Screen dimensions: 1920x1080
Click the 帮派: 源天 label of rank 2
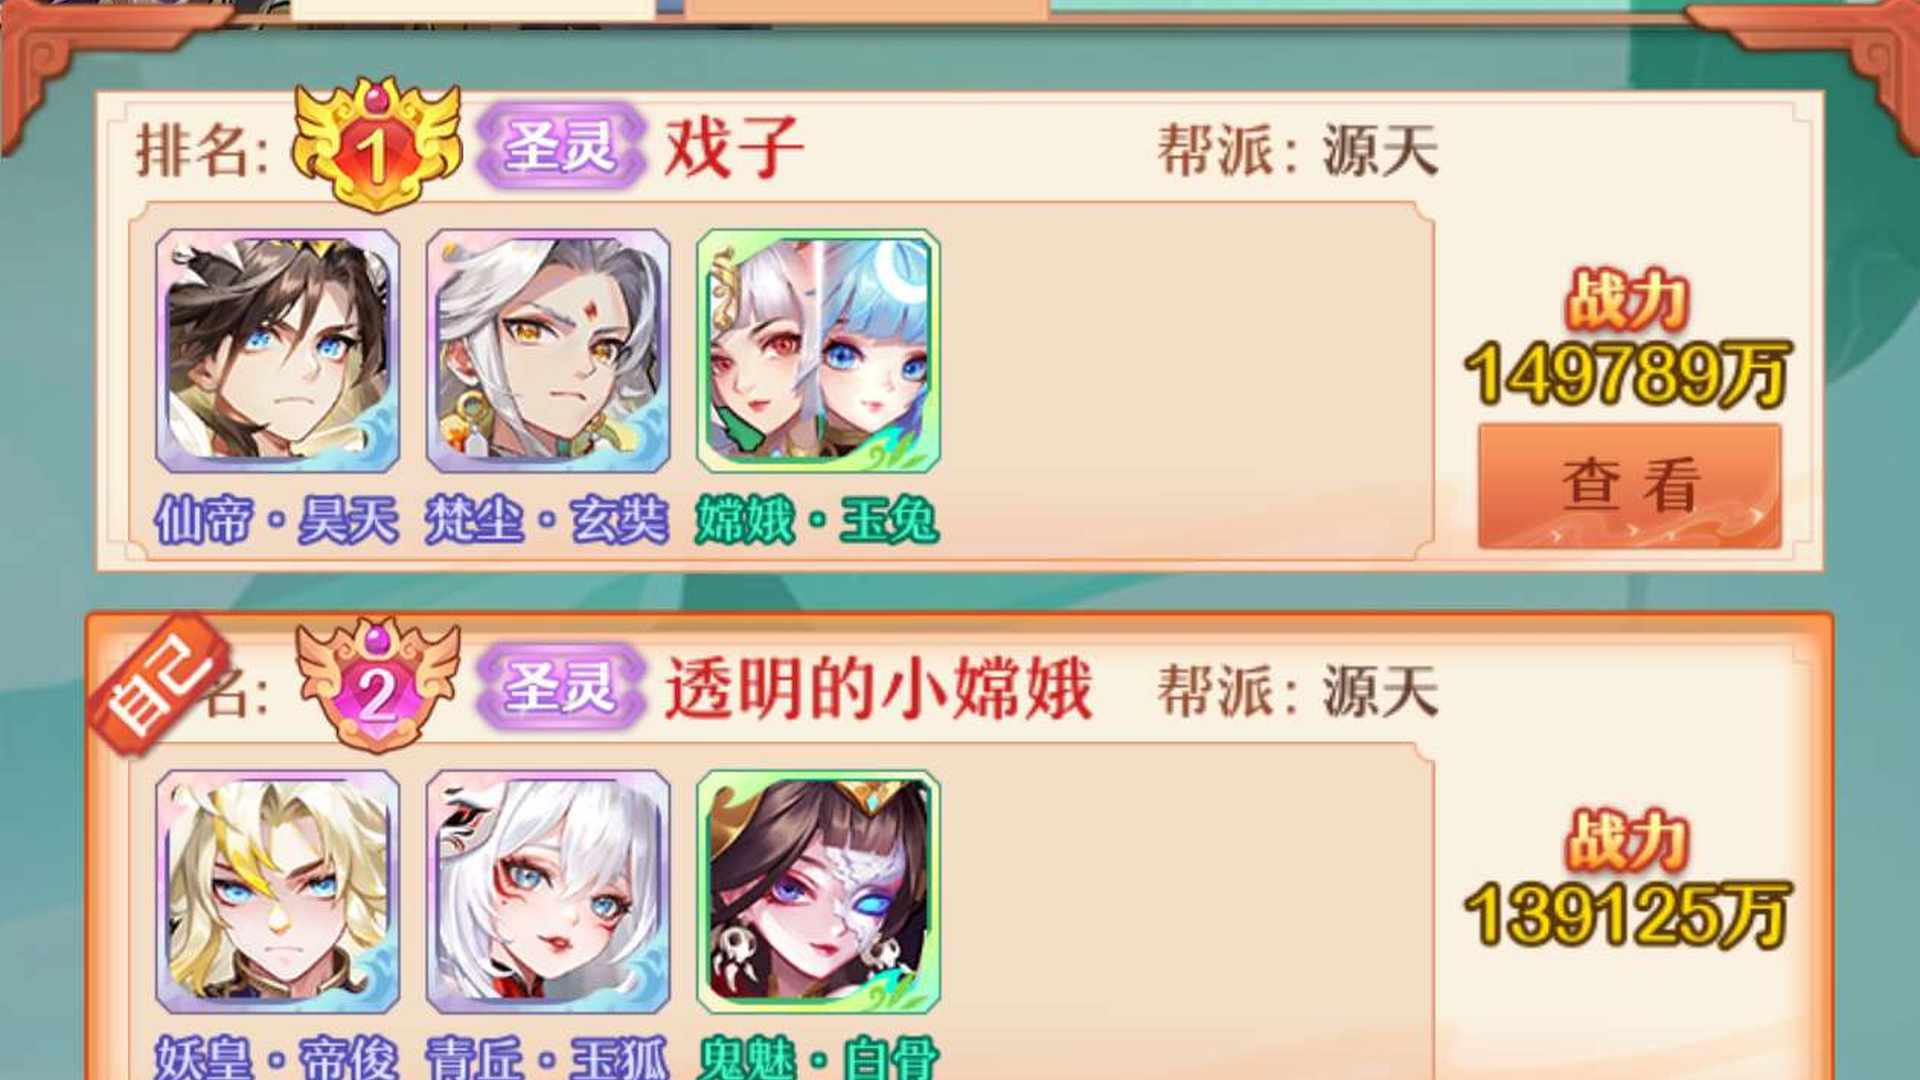[x=1298, y=690]
